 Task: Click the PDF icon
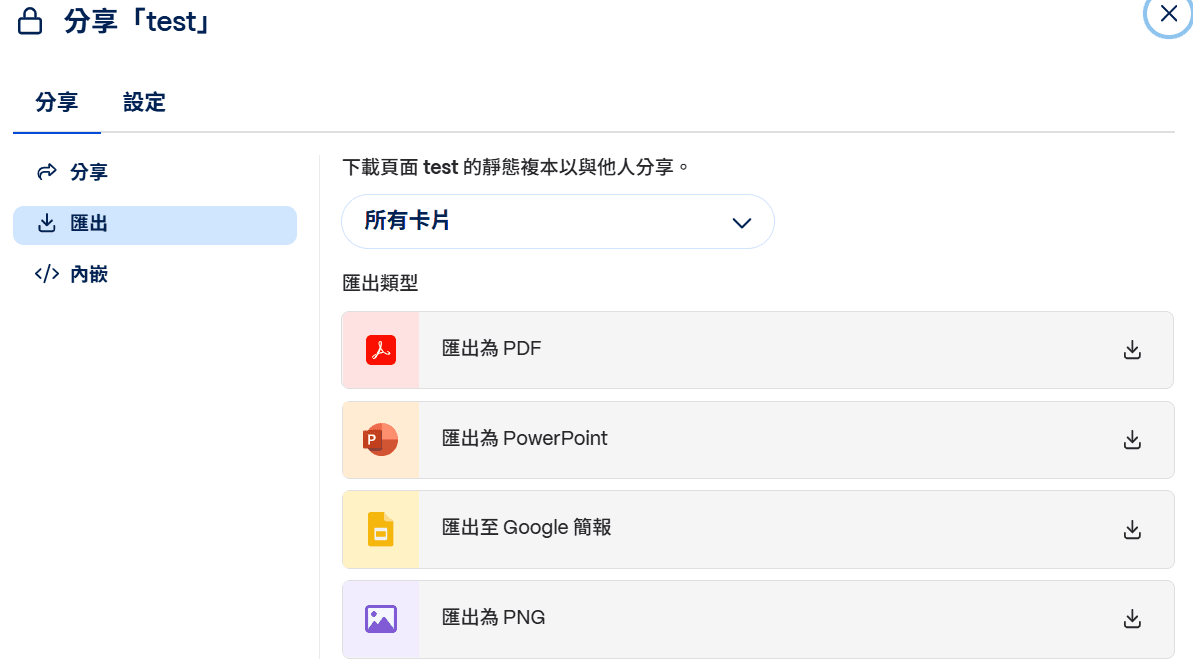click(381, 350)
